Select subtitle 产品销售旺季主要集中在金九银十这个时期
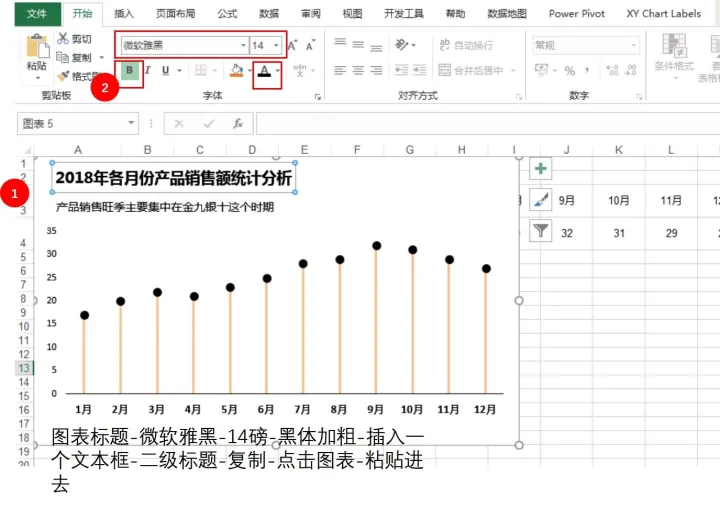The height and width of the screenshot is (507, 720). point(165,207)
